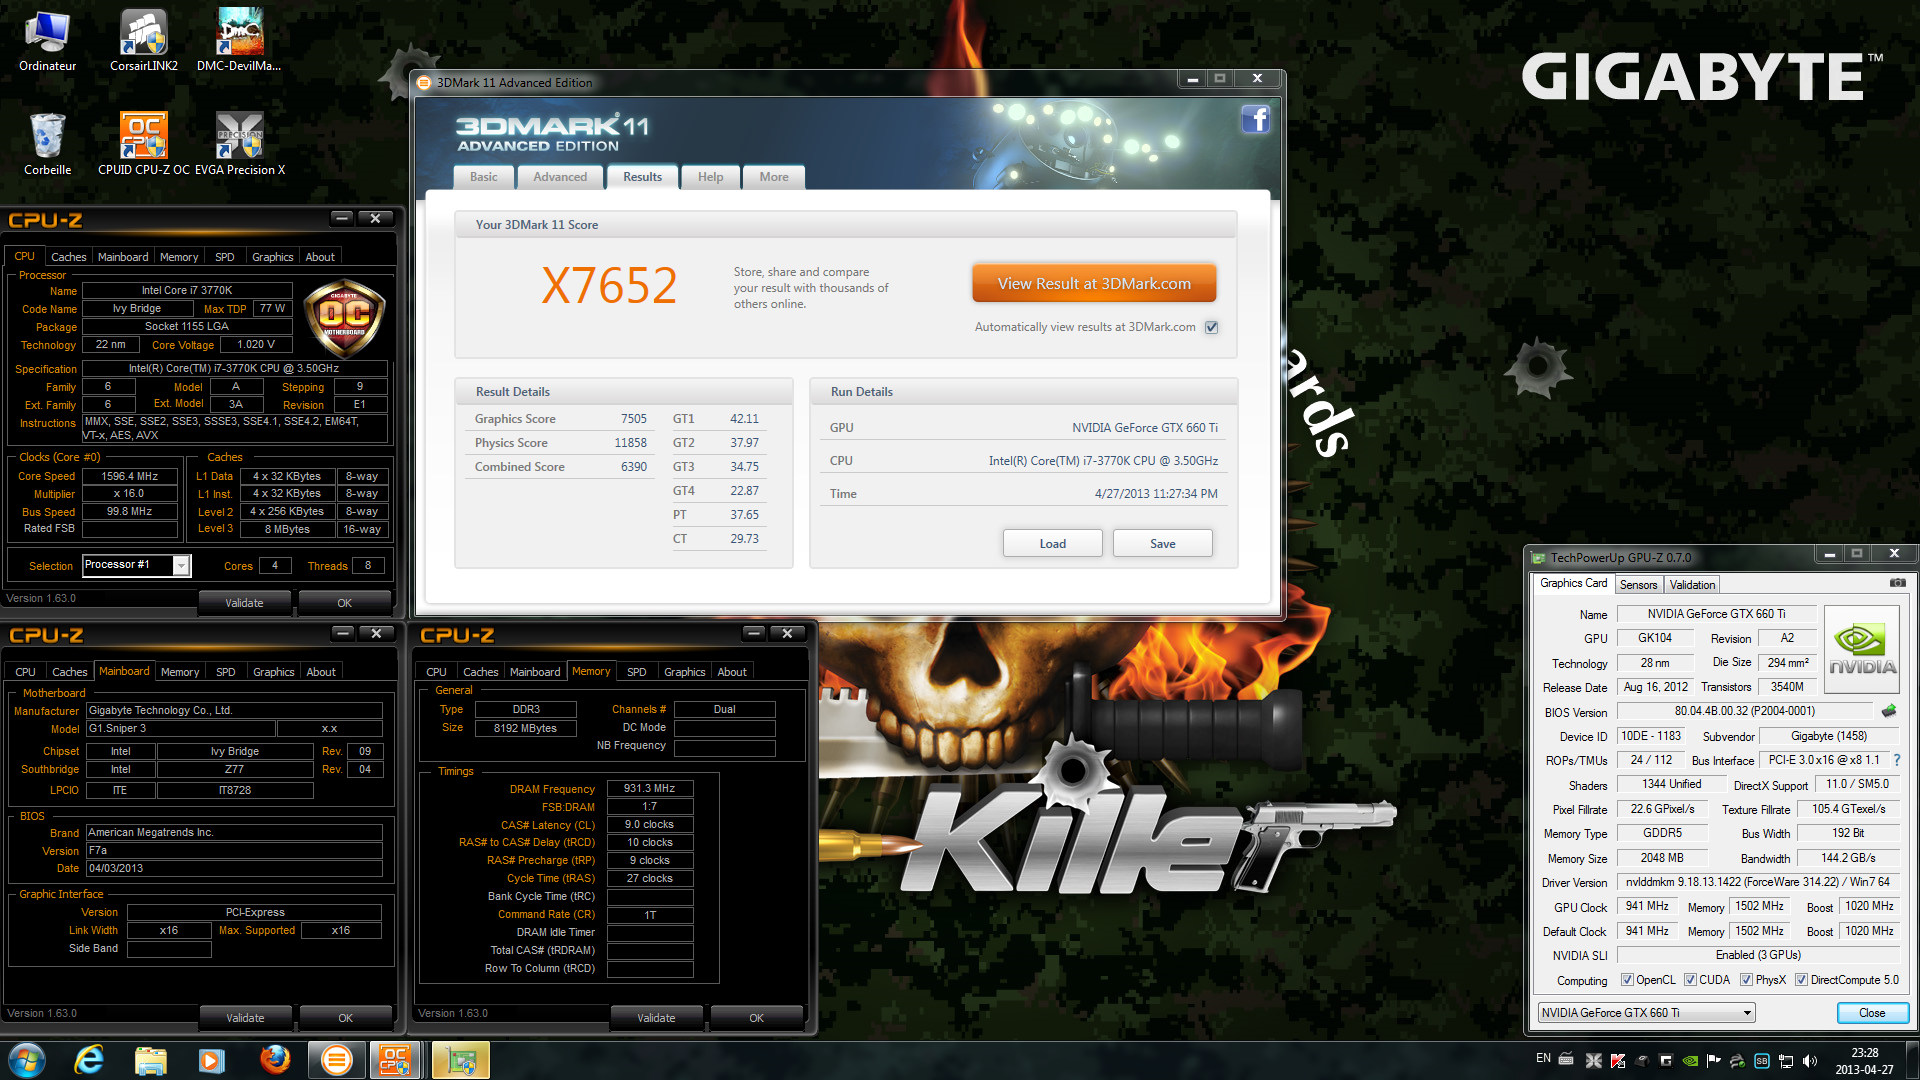Switch to the Validation tab in GPU-Z
The width and height of the screenshot is (1920, 1080).
(x=1692, y=585)
